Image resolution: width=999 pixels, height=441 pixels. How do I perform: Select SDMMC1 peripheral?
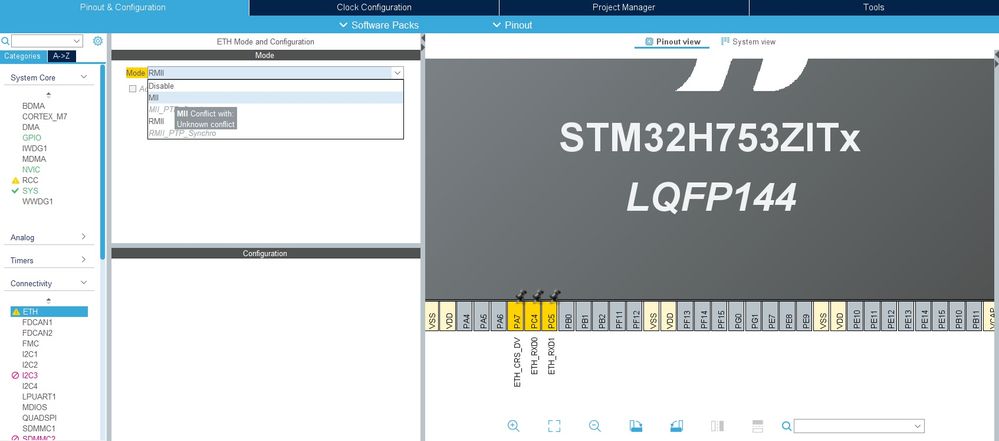pyautogui.click(x=39, y=428)
